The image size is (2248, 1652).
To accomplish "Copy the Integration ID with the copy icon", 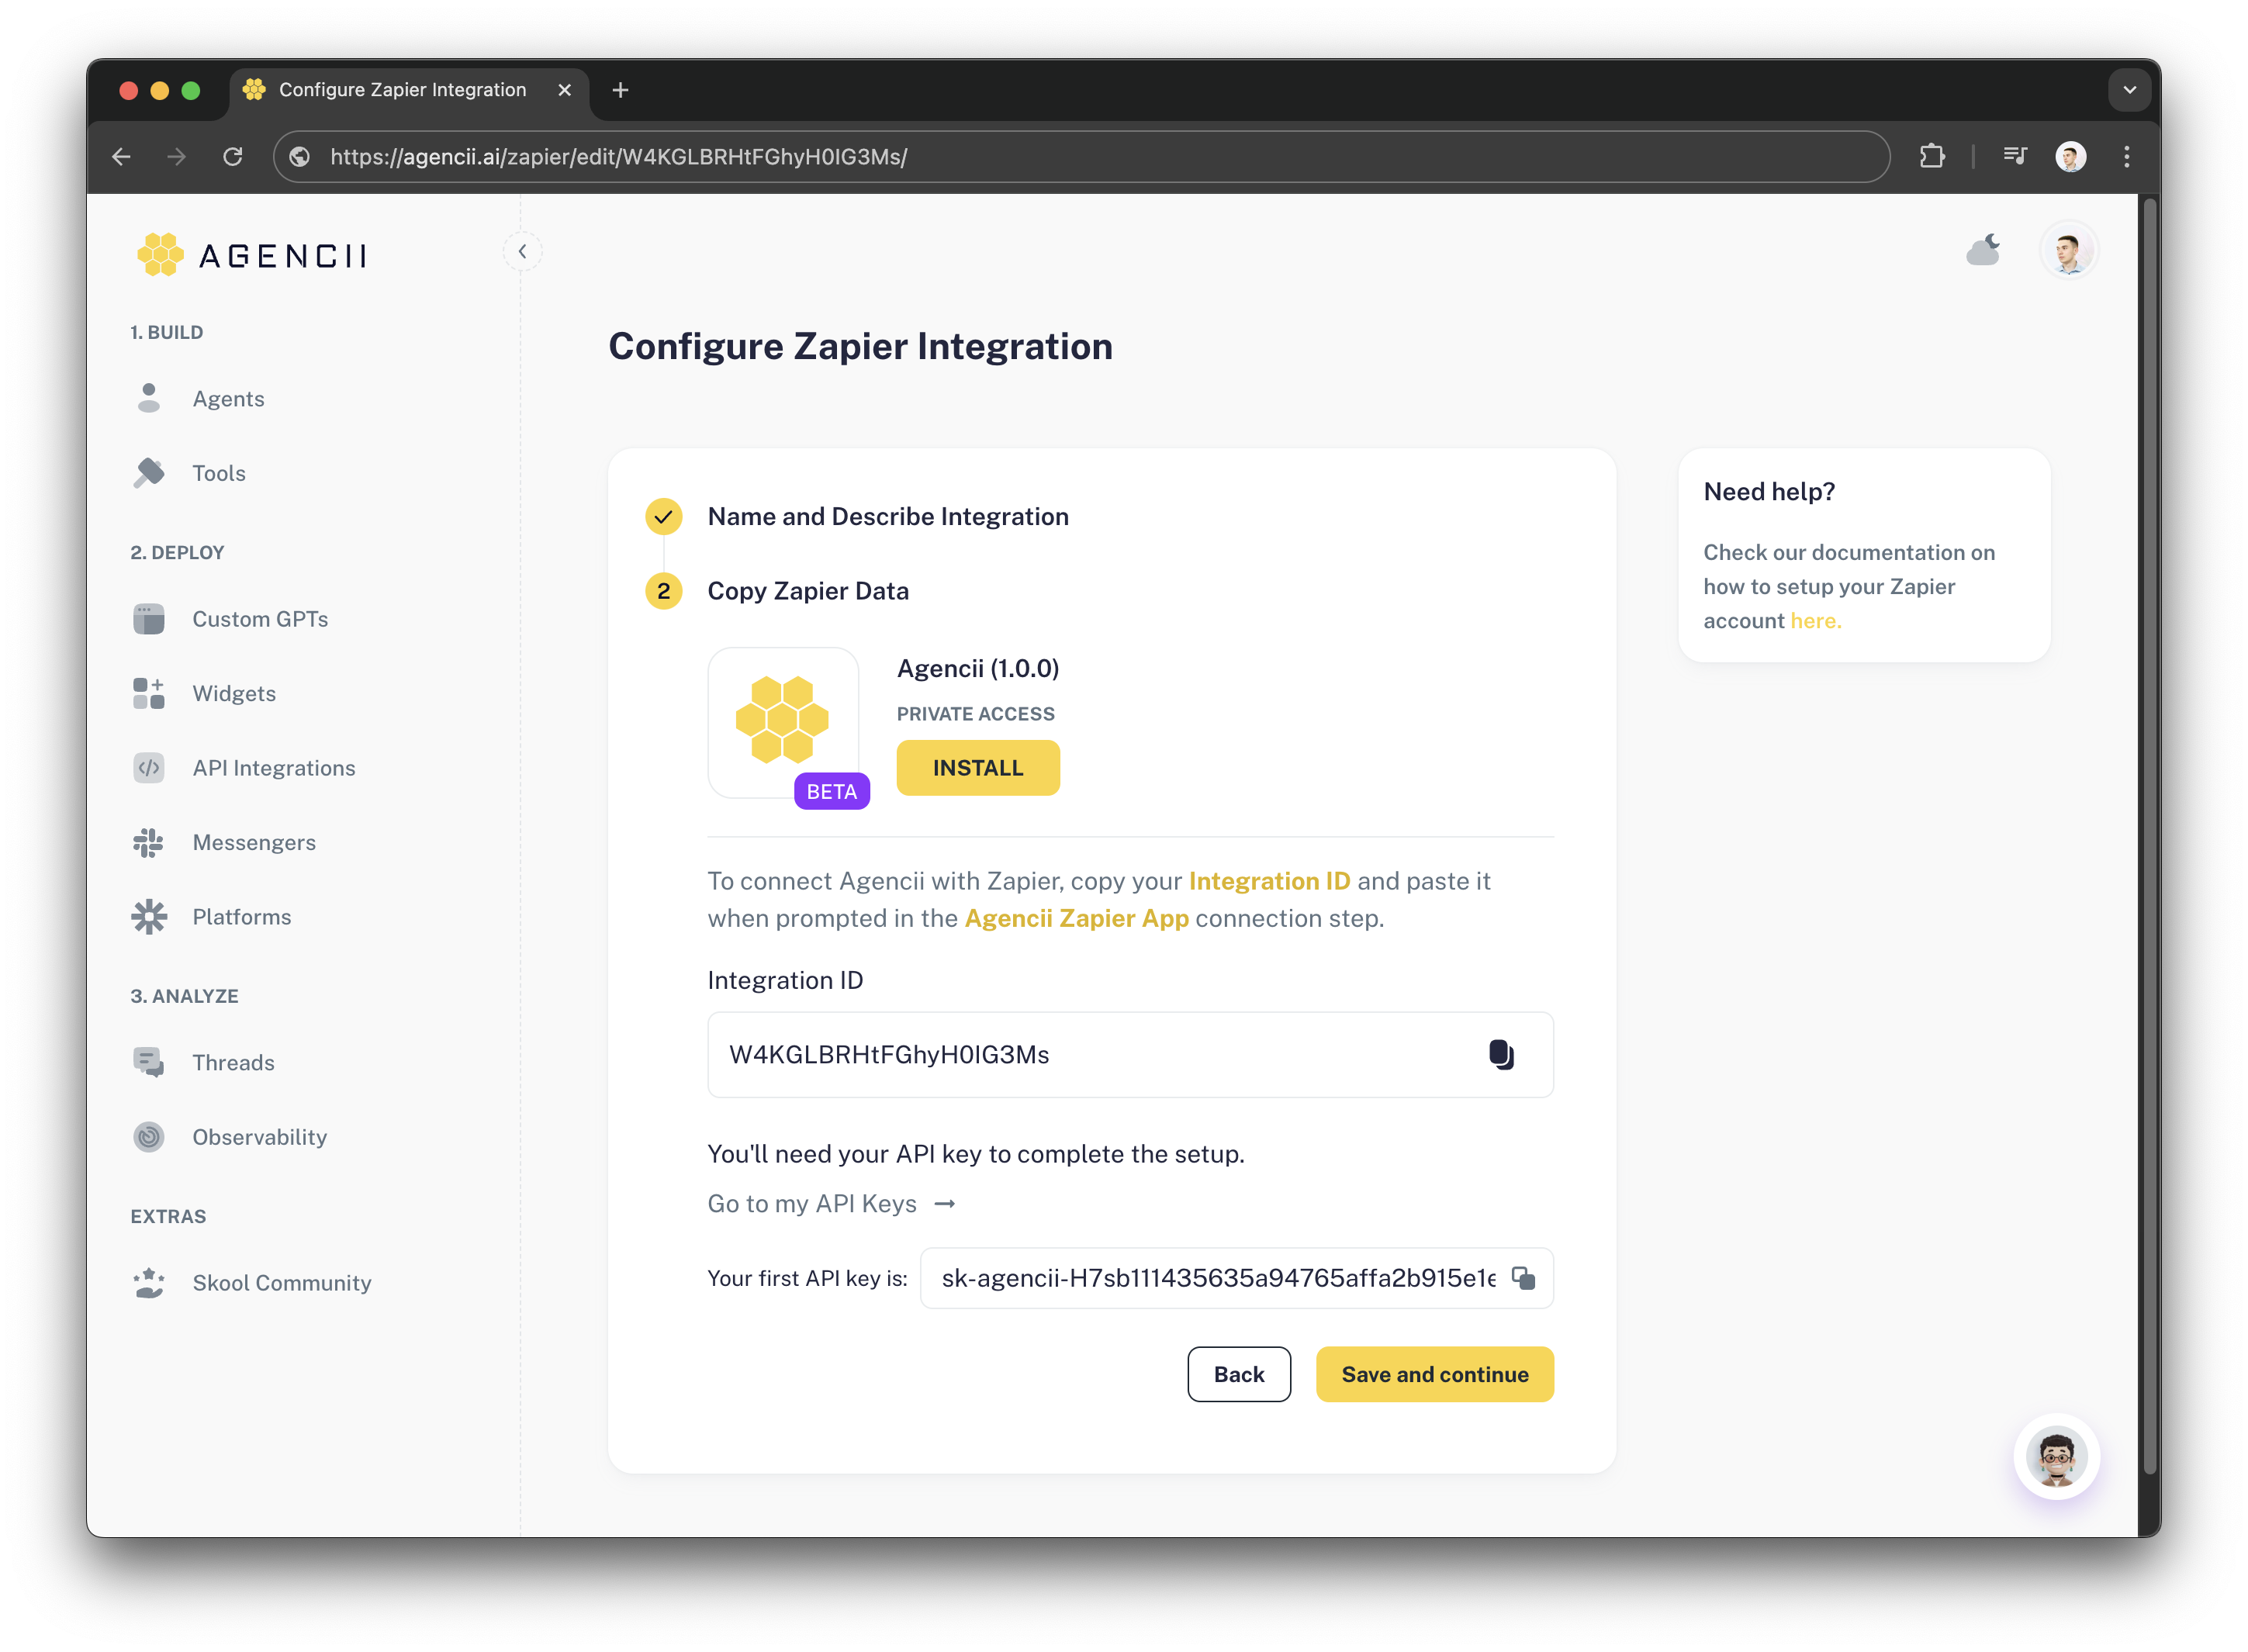I will click(1500, 1054).
